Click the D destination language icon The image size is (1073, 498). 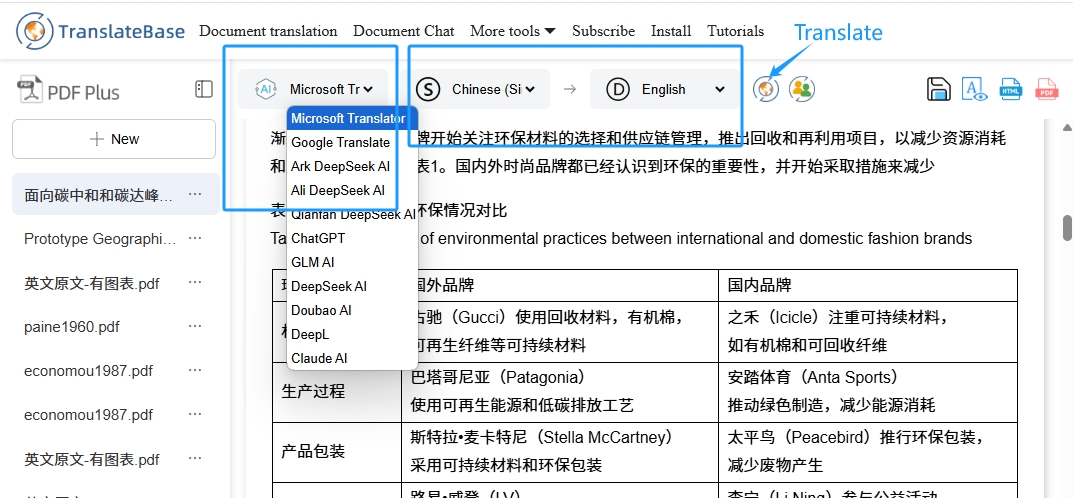[617, 89]
